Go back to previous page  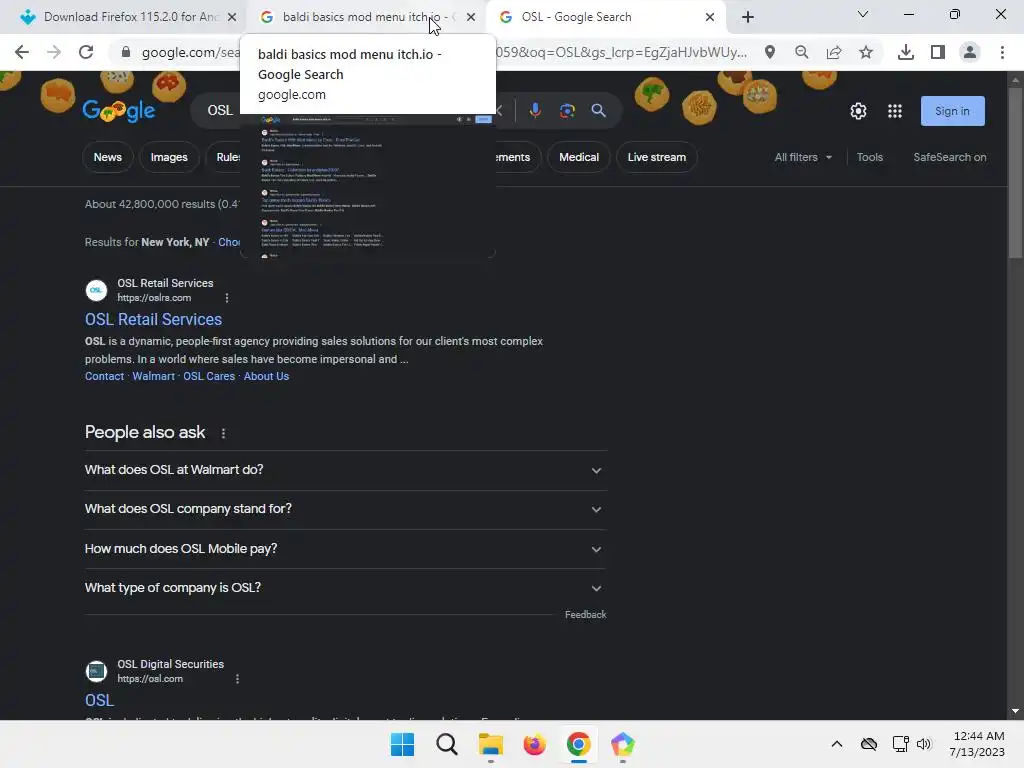tap(22, 52)
